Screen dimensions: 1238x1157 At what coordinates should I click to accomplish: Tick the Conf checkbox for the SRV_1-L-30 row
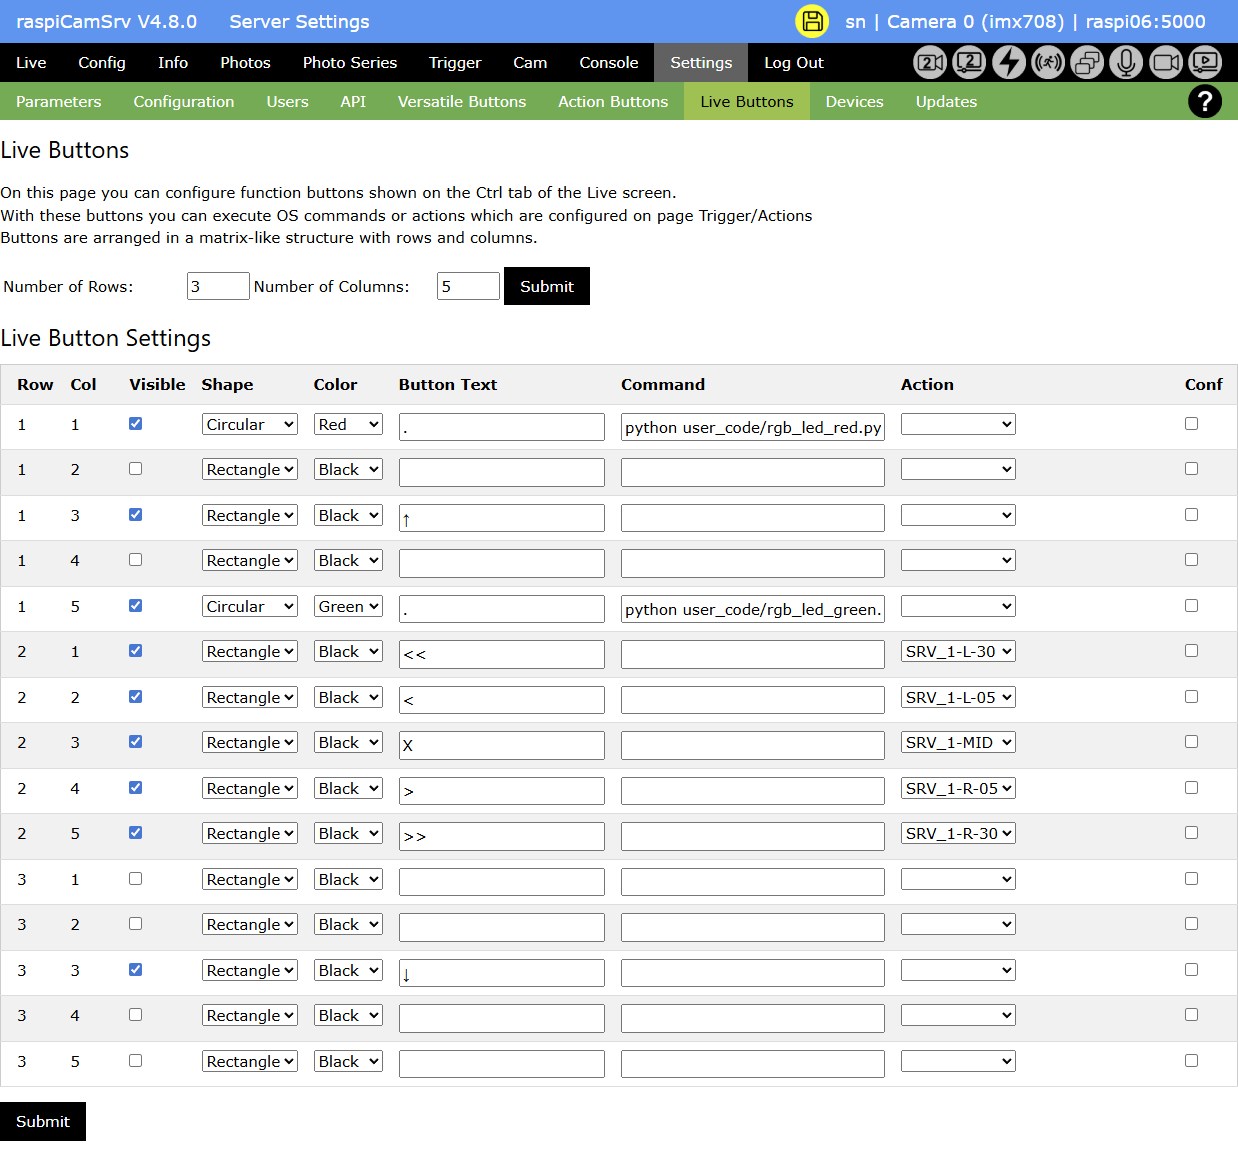tap(1191, 651)
